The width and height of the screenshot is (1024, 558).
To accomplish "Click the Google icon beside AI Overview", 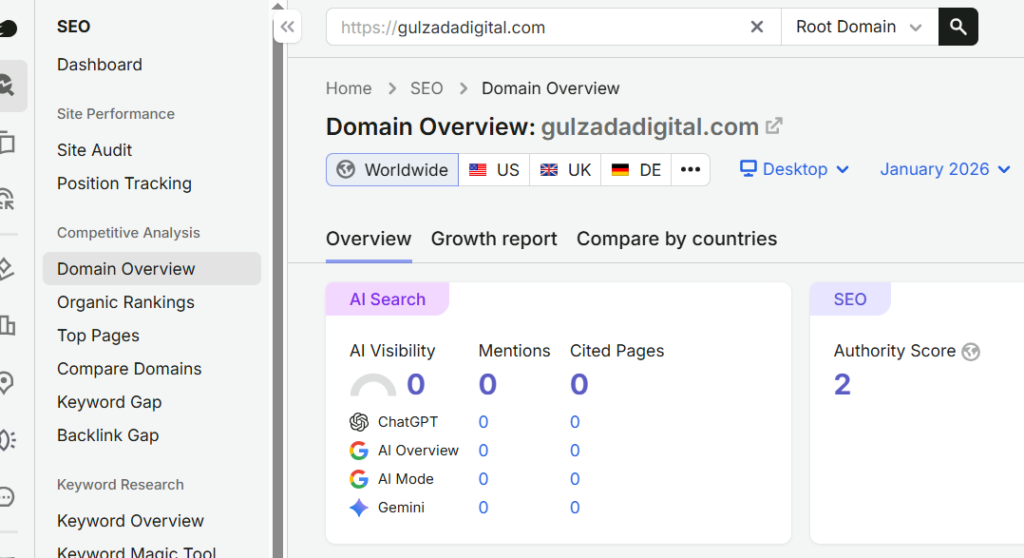I will [x=359, y=450].
